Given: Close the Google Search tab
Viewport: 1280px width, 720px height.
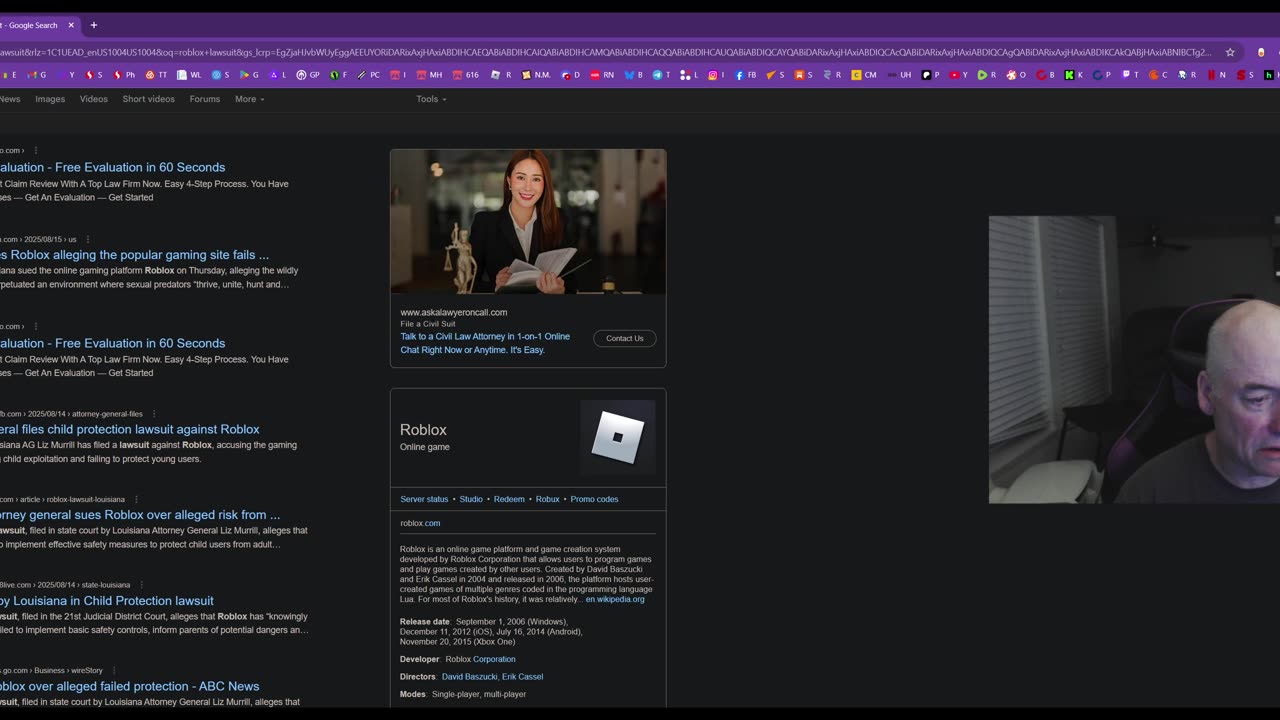Looking at the screenshot, I should 71,25.
